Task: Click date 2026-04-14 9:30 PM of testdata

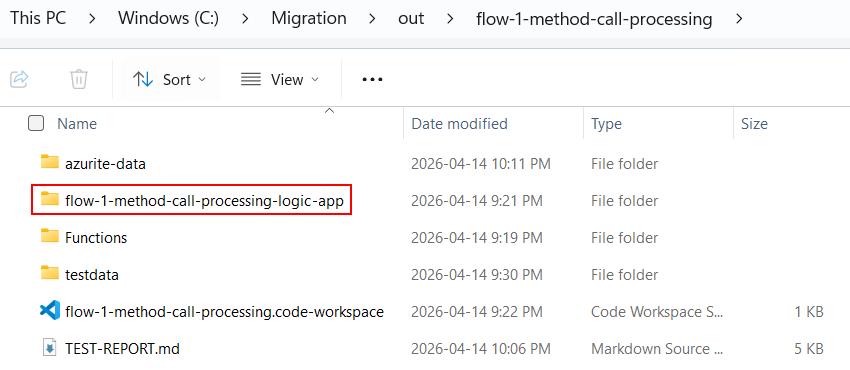Action: [477, 275]
